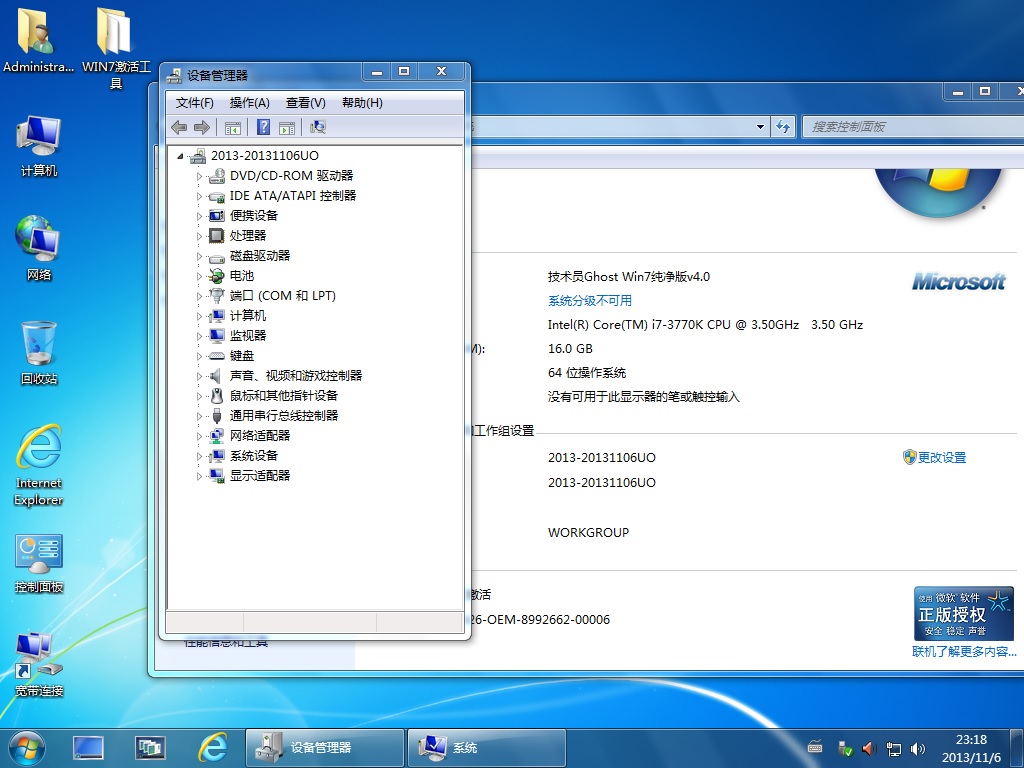Click the tray volume speaker icon
The height and width of the screenshot is (768, 1024).
tap(918, 748)
